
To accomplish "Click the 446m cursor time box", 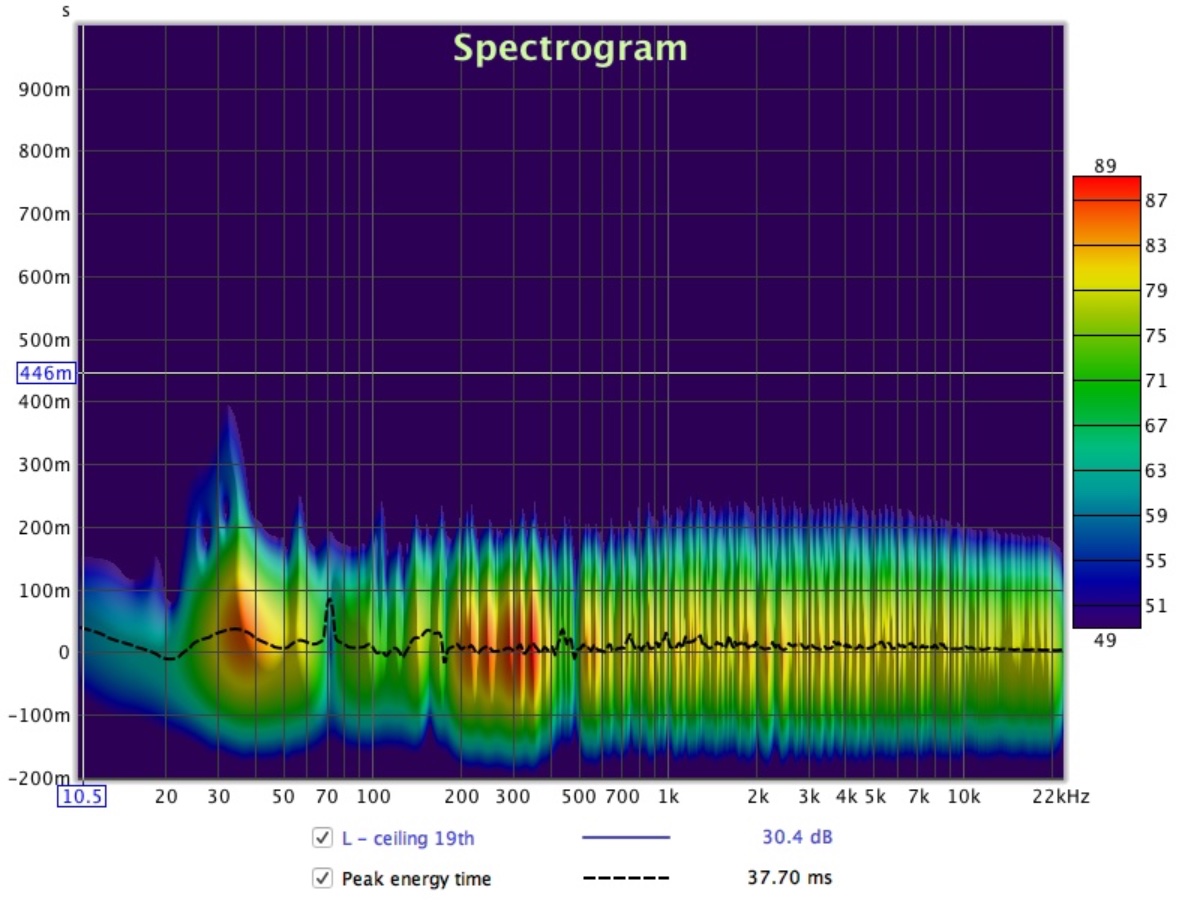I will [46, 373].
